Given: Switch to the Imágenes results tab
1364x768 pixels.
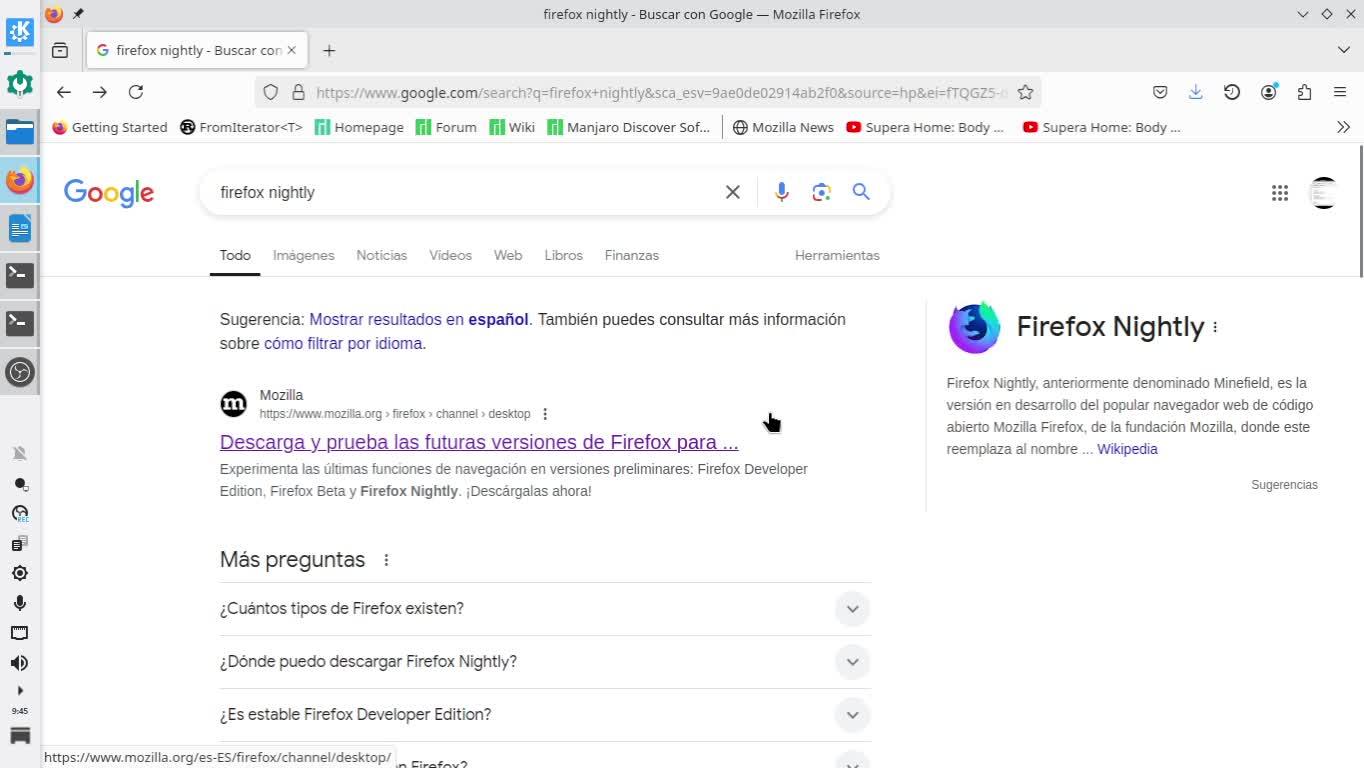Looking at the screenshot, I should [304, 255].
